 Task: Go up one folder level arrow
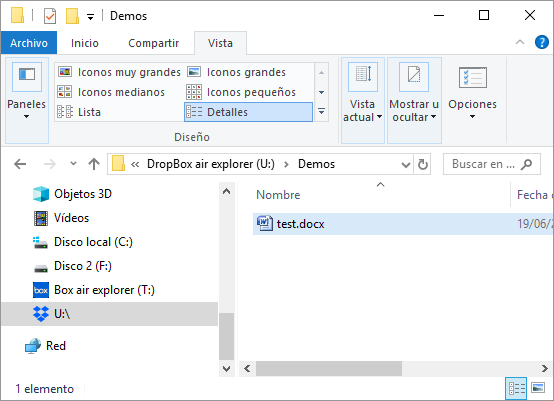point(94,164)
